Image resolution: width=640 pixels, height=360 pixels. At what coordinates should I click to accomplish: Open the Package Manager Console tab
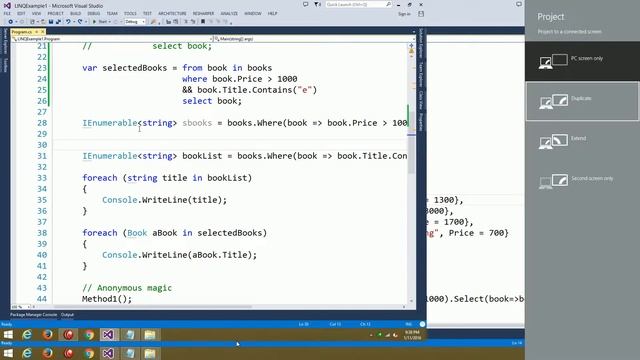click(x=33, y=315)
